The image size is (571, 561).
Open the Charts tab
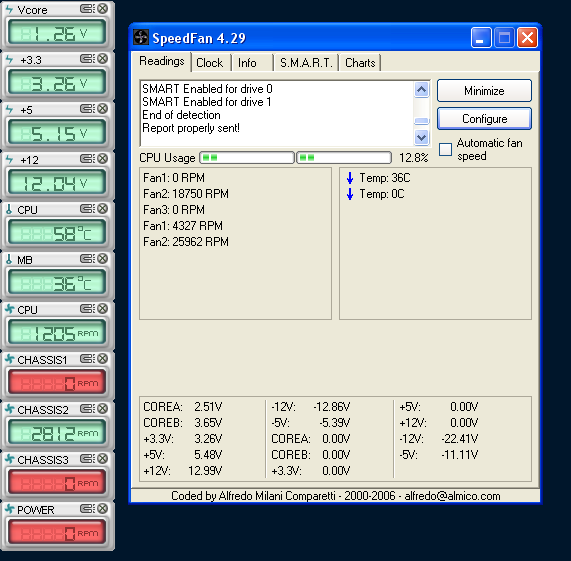(360, 63)
